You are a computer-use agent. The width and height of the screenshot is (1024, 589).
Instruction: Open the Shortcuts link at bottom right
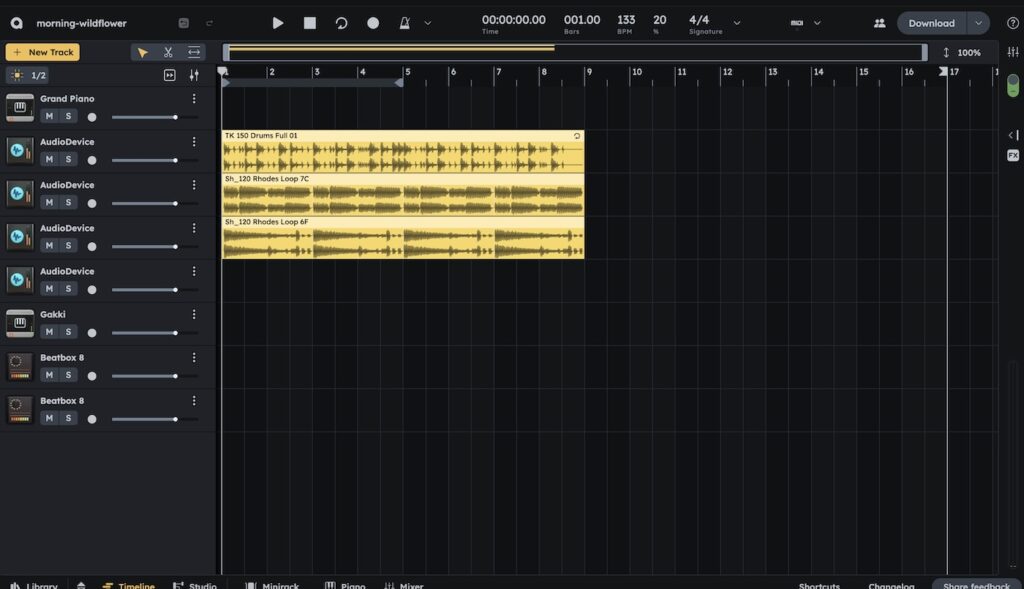(x=819, y=585)
